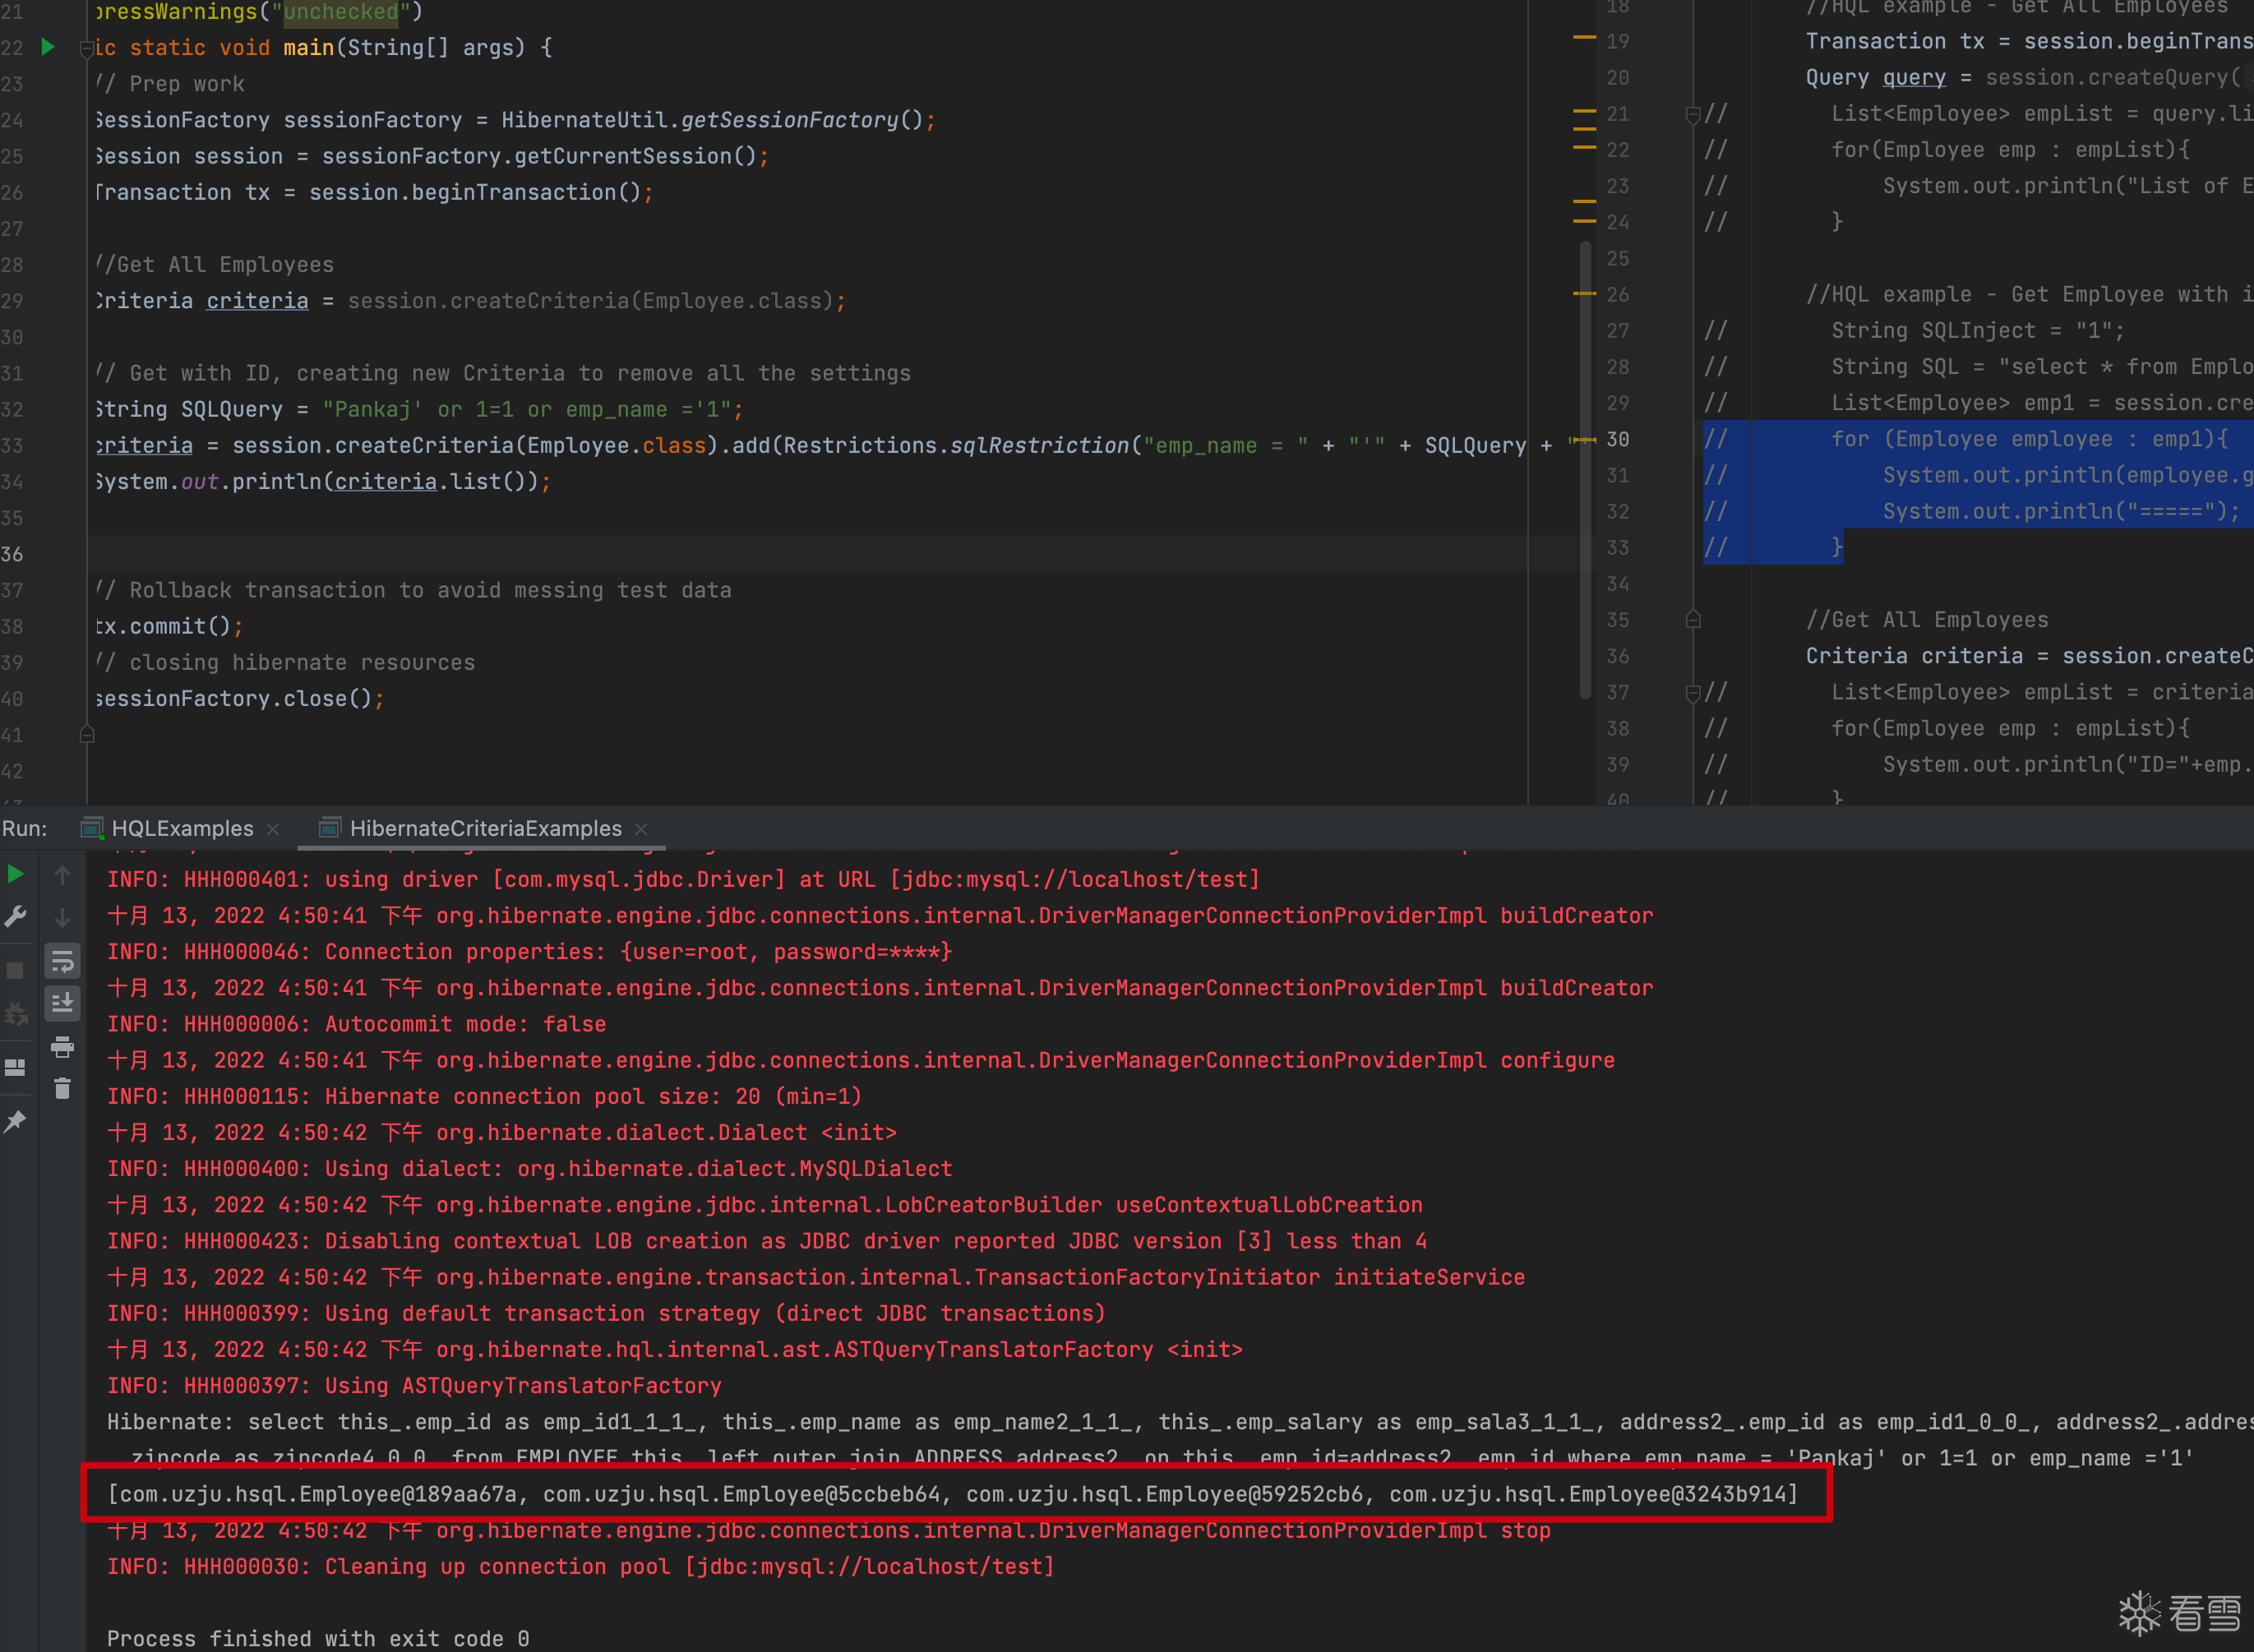Collapse the fold marker at right-pane line 21

[1692, 114]
